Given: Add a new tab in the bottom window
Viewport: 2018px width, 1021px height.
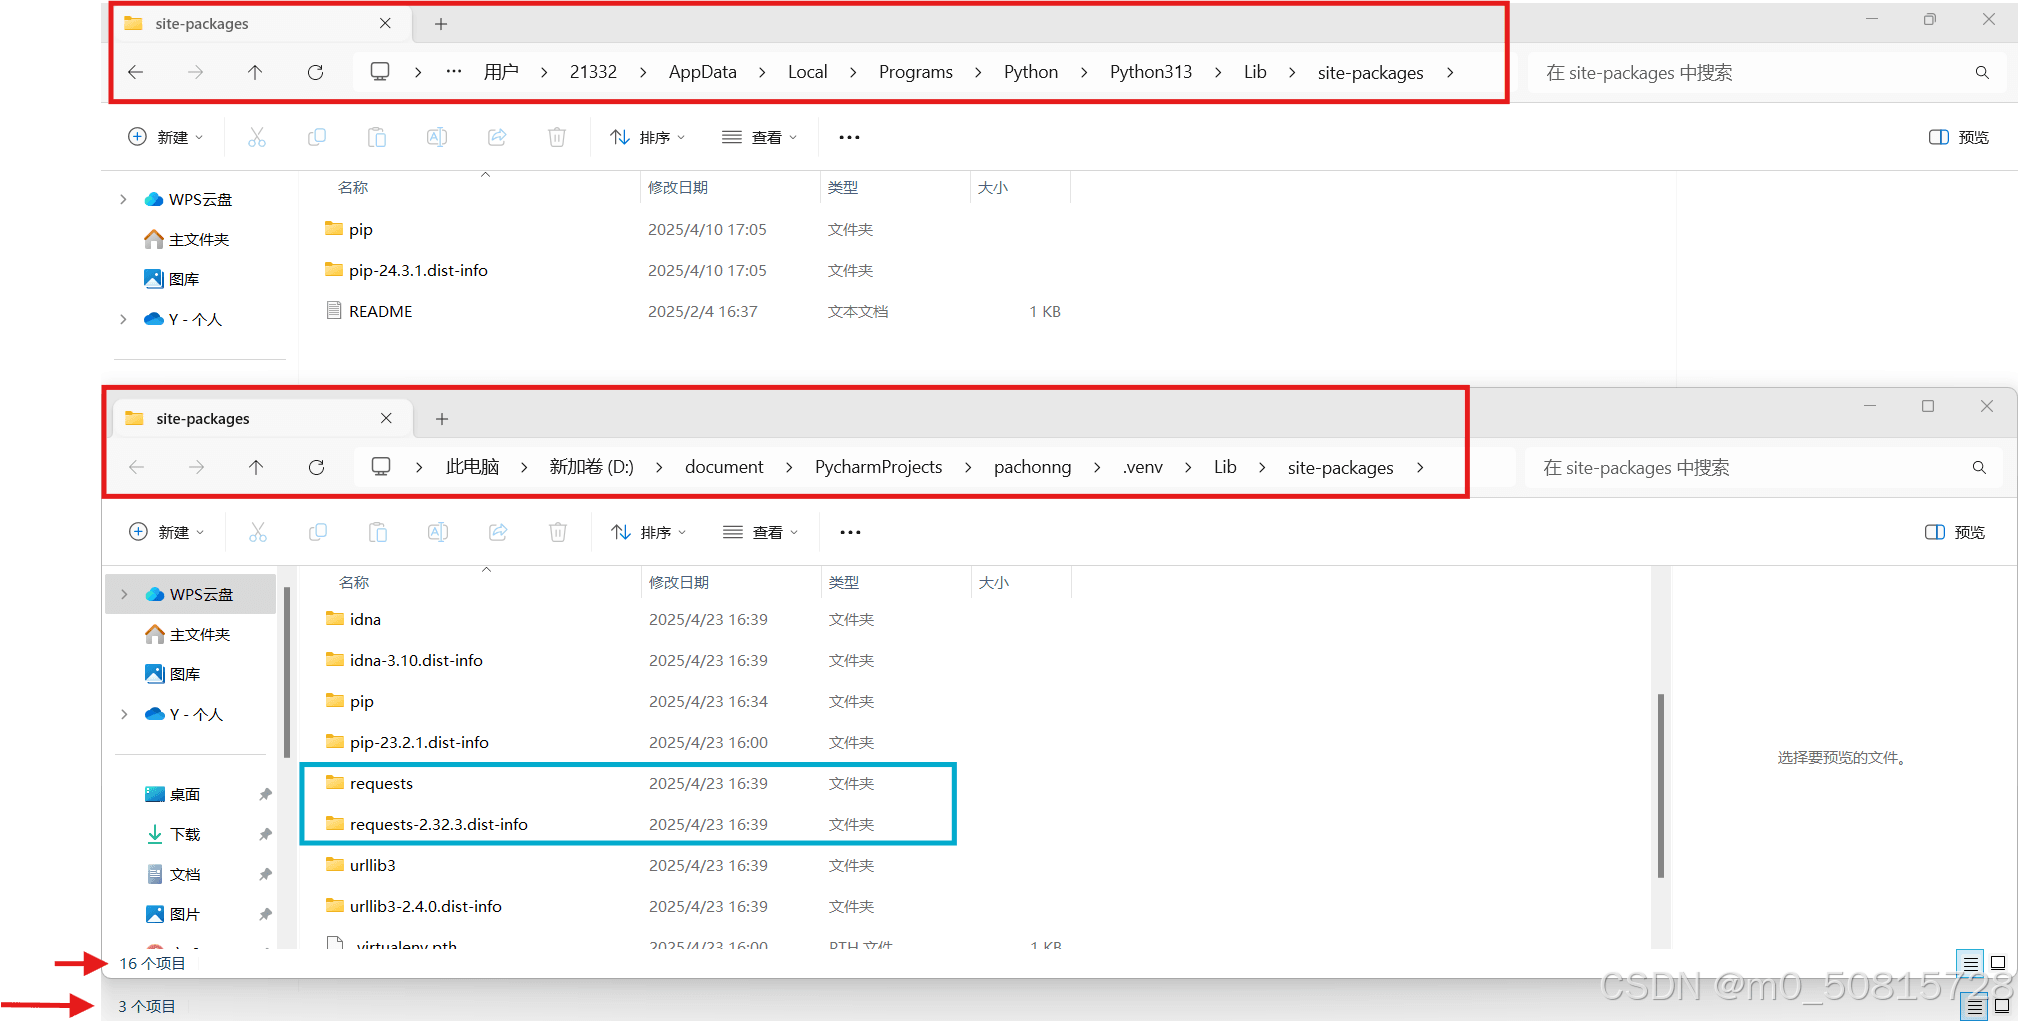Looking at the screenshot, I should click(442, 418).
